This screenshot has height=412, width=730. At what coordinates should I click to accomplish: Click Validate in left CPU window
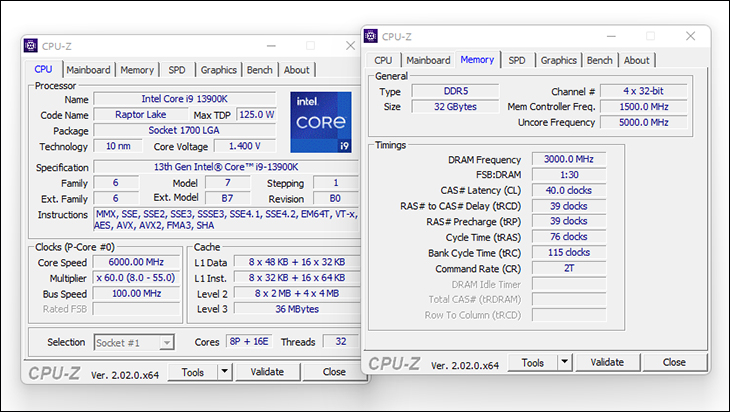pyautogui.click(x=267, y=372)
